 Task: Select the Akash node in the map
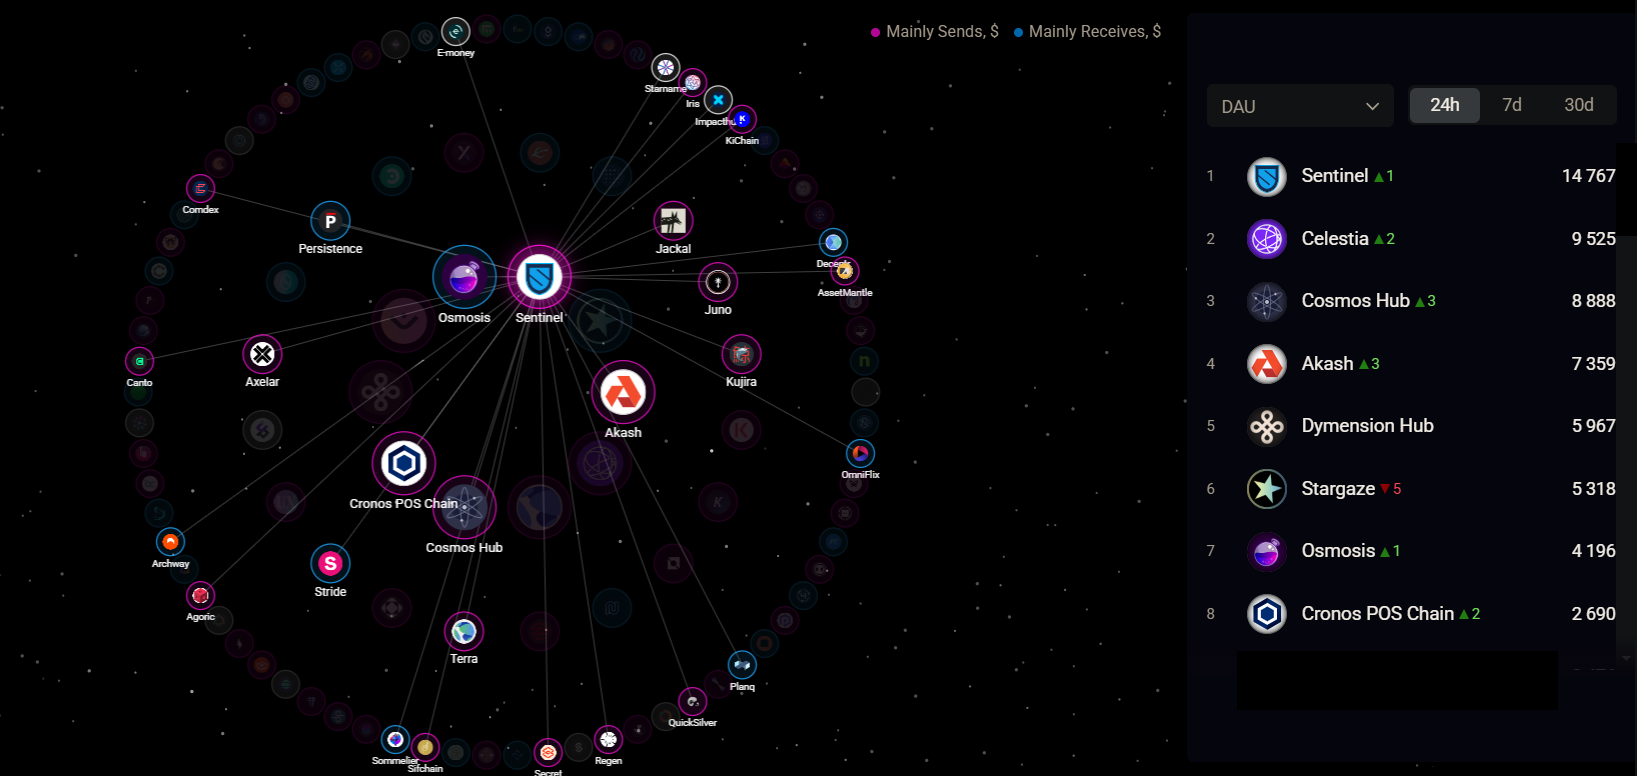pyautogui.click(x=623, y=392)
